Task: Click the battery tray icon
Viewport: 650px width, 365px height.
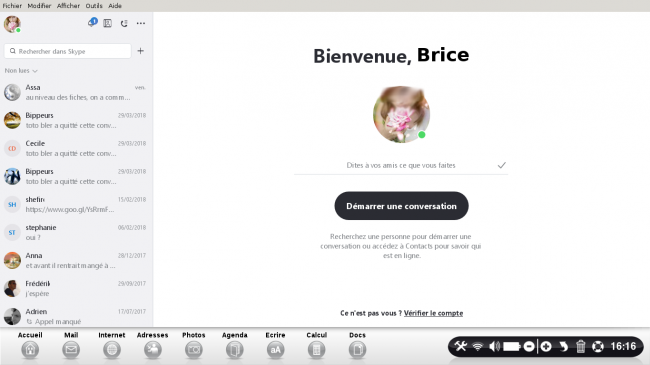Action: point(512,346)
